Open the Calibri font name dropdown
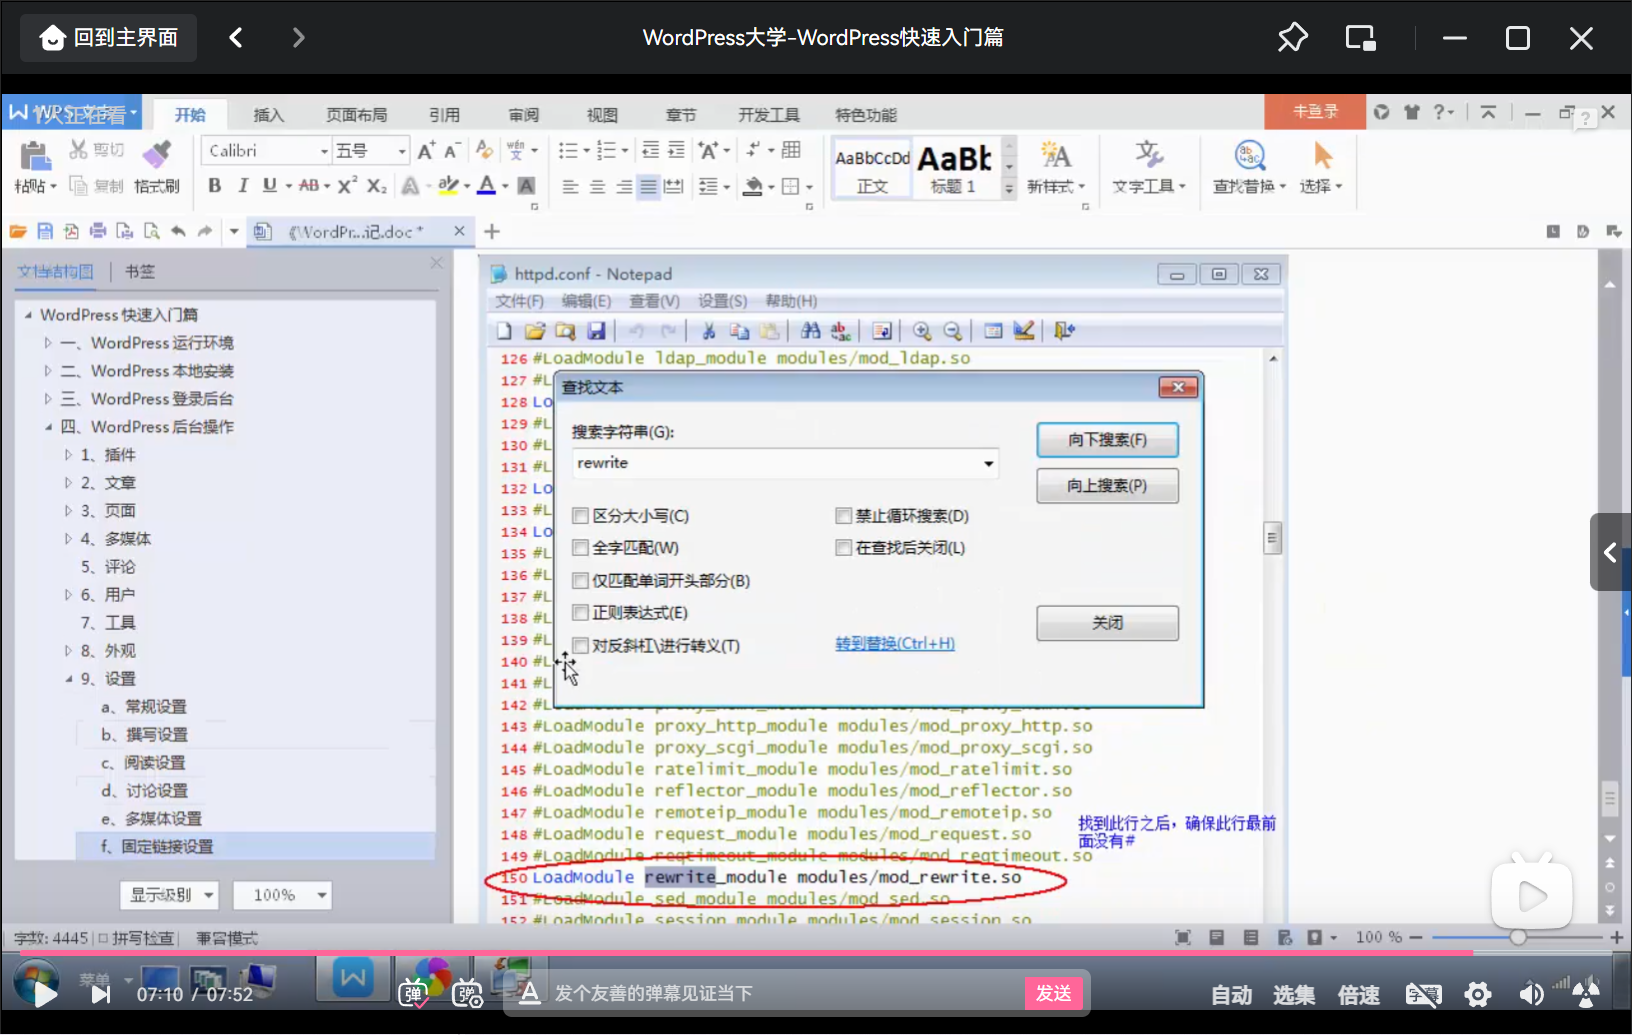 pos(324,150)
